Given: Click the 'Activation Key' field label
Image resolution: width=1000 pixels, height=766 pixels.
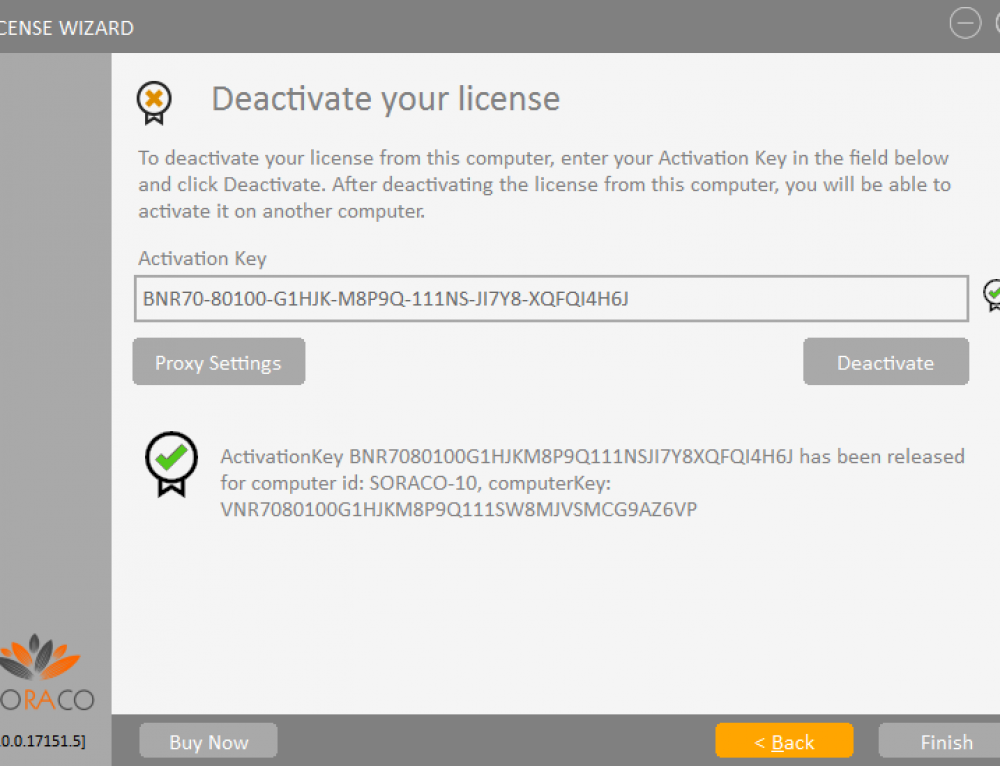Looking at the screenshot, I should pyautogui.click(x=202, y=258).
